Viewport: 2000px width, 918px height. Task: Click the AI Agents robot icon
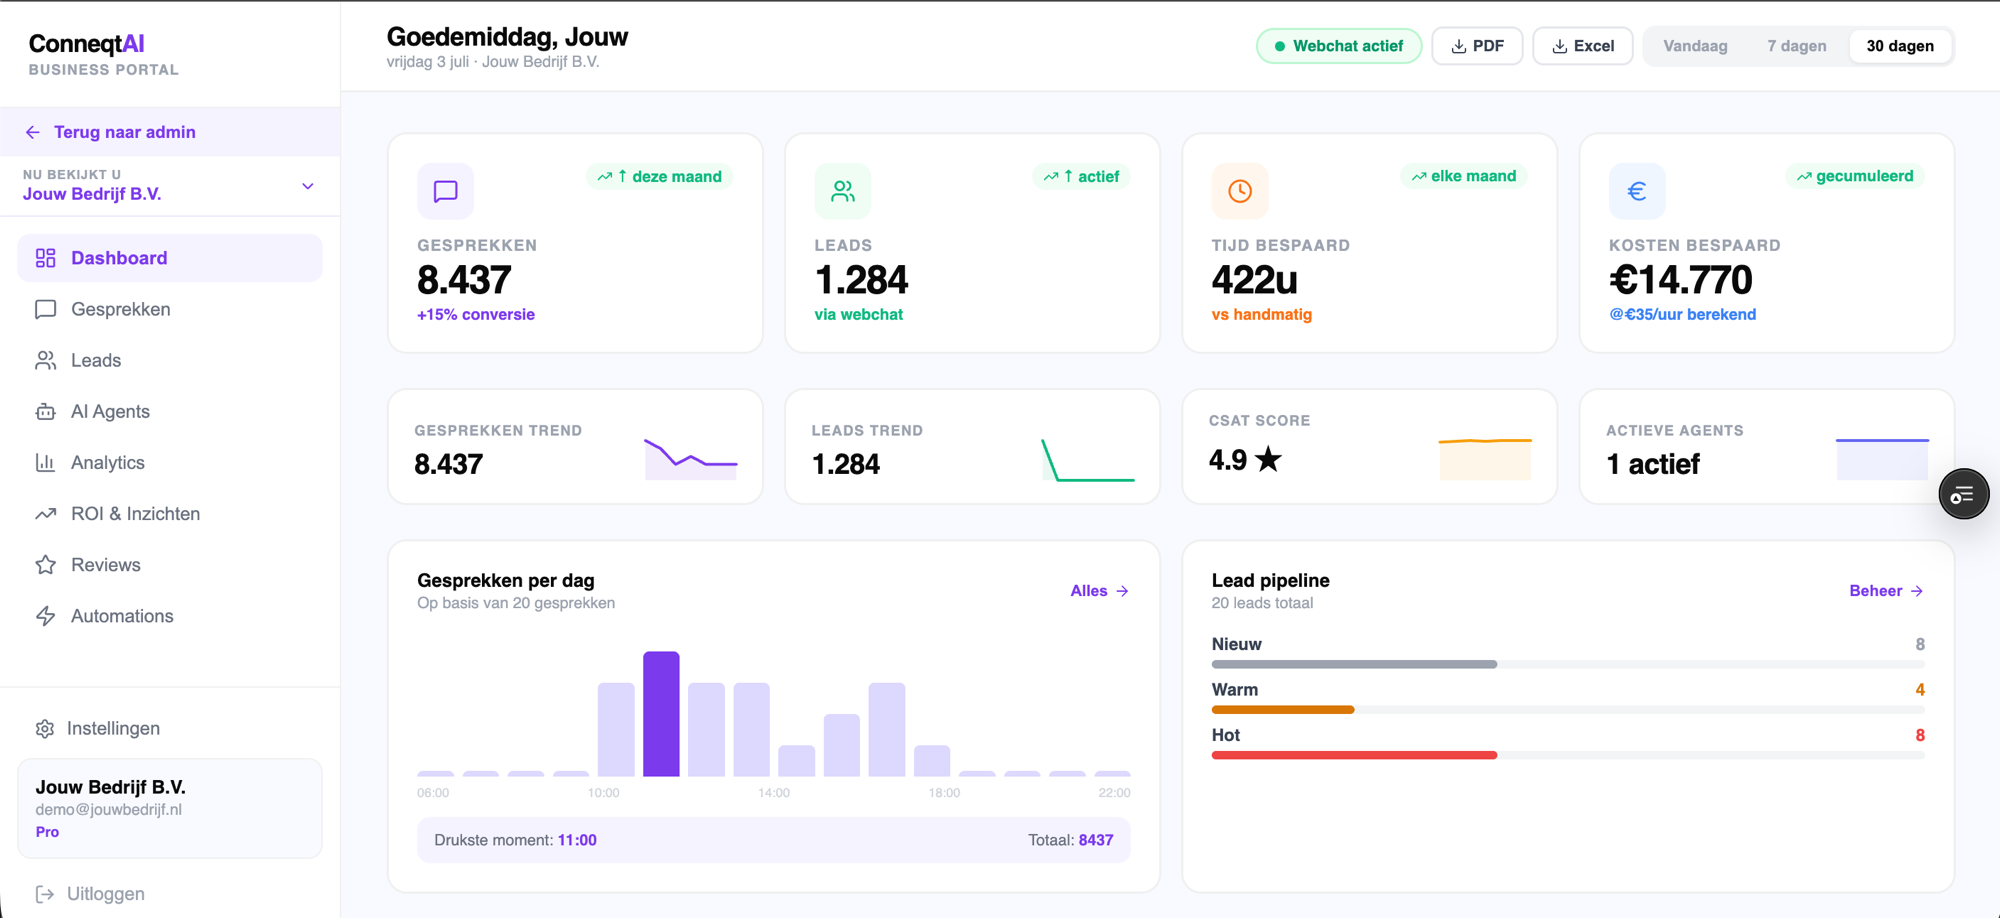pyautogui.click(x=45, y=411)
